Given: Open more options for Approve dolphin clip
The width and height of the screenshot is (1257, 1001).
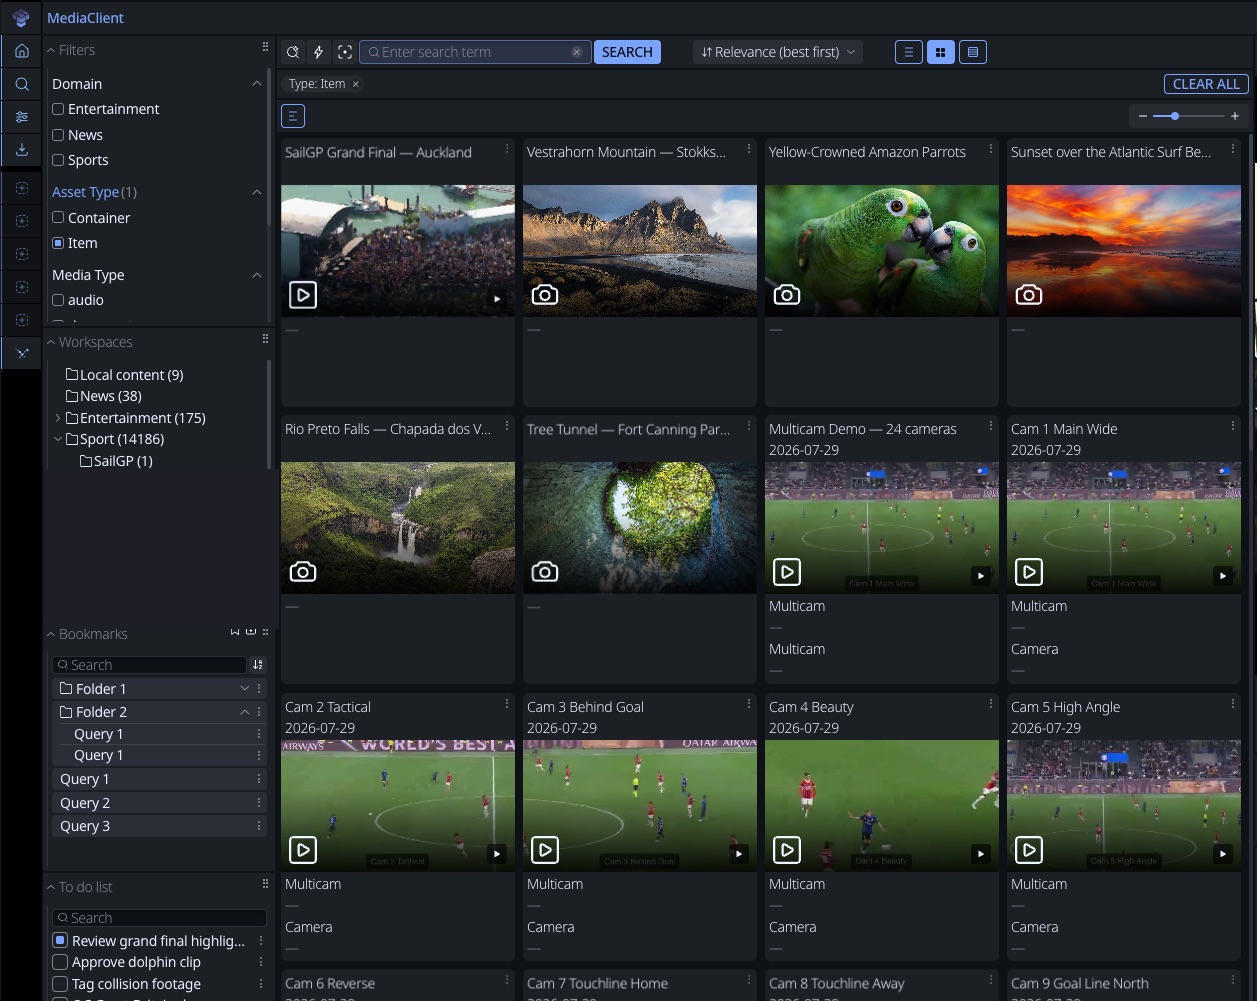Looking at the screenshot, I should (x=261, y=962).
